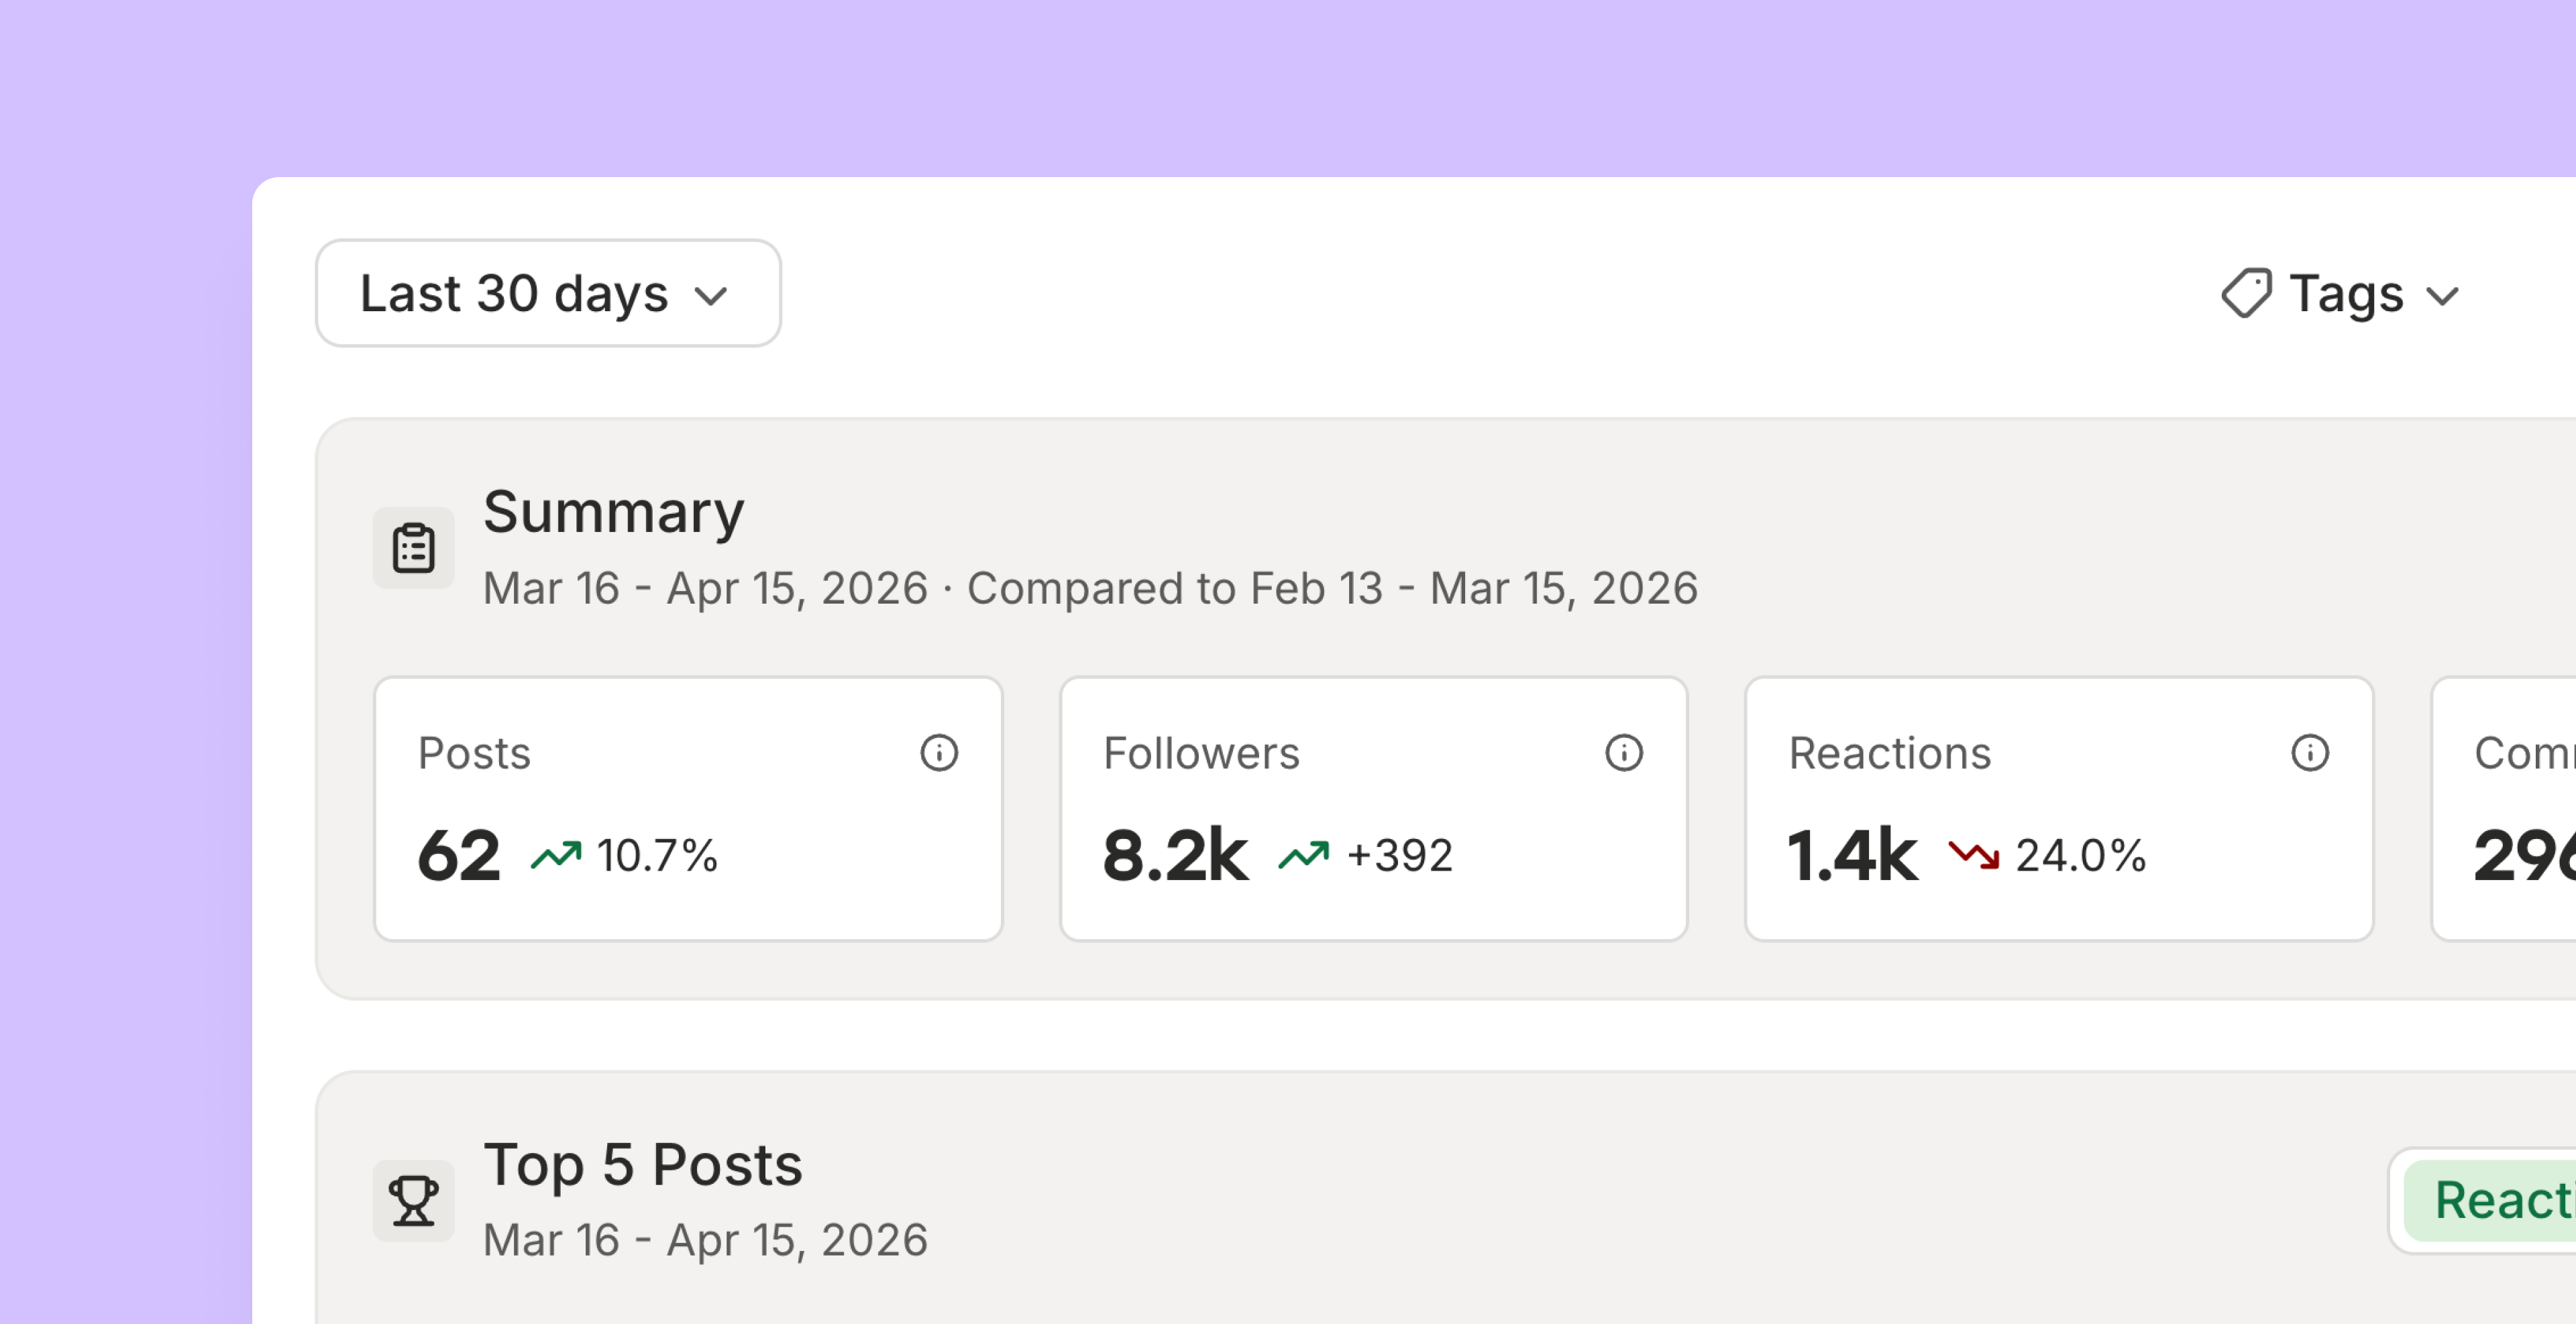Expand the Tags filter dropdown
Screen dimensions: 2576x1324
tap(2340, 294)
